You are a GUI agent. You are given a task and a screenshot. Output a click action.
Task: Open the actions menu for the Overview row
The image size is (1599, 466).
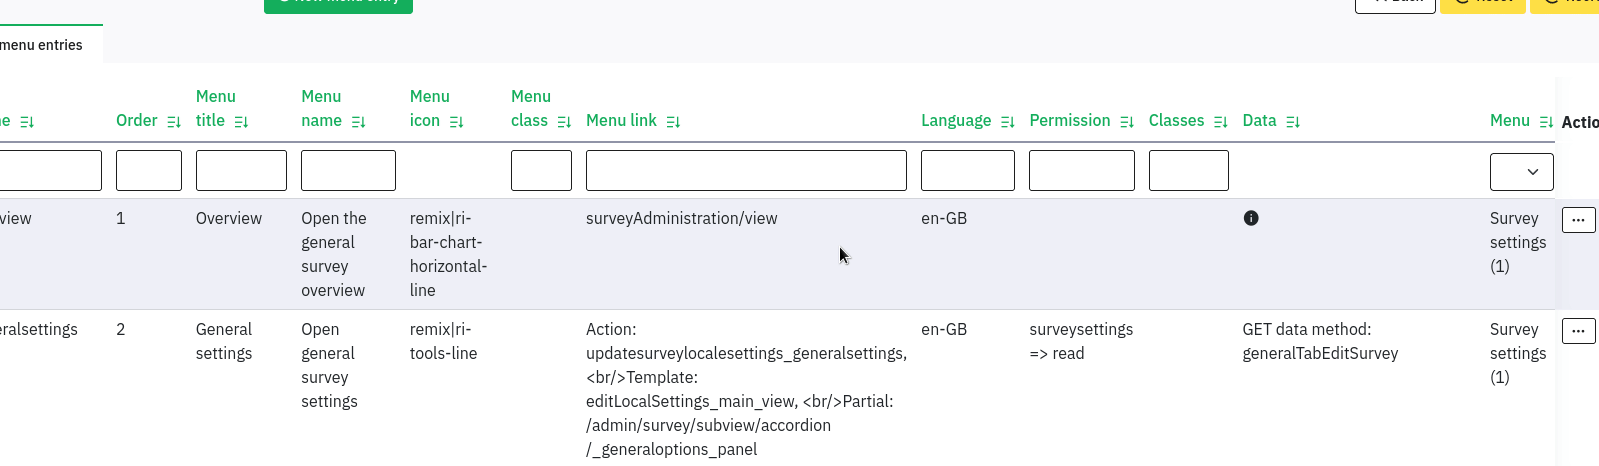(1578, 220)
